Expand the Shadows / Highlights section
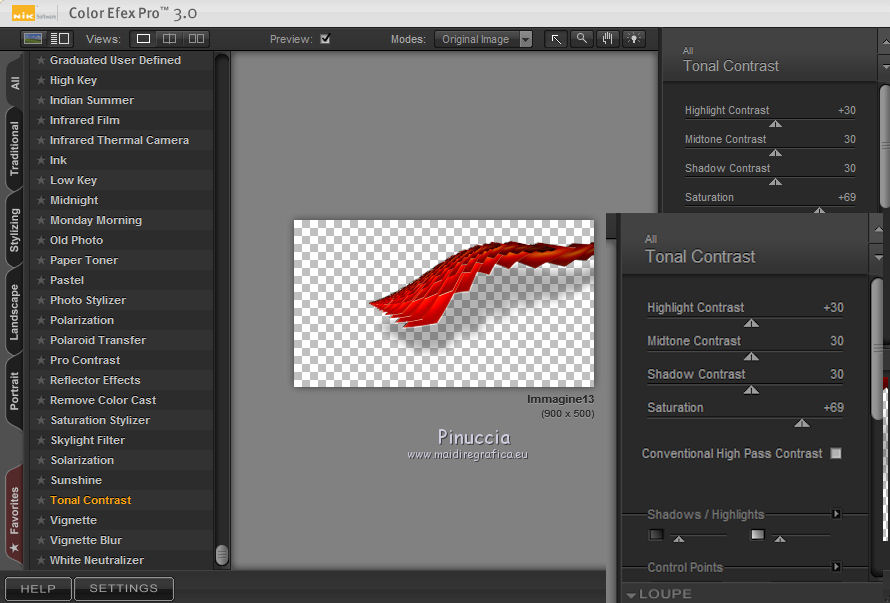 [x=836, y=514]
